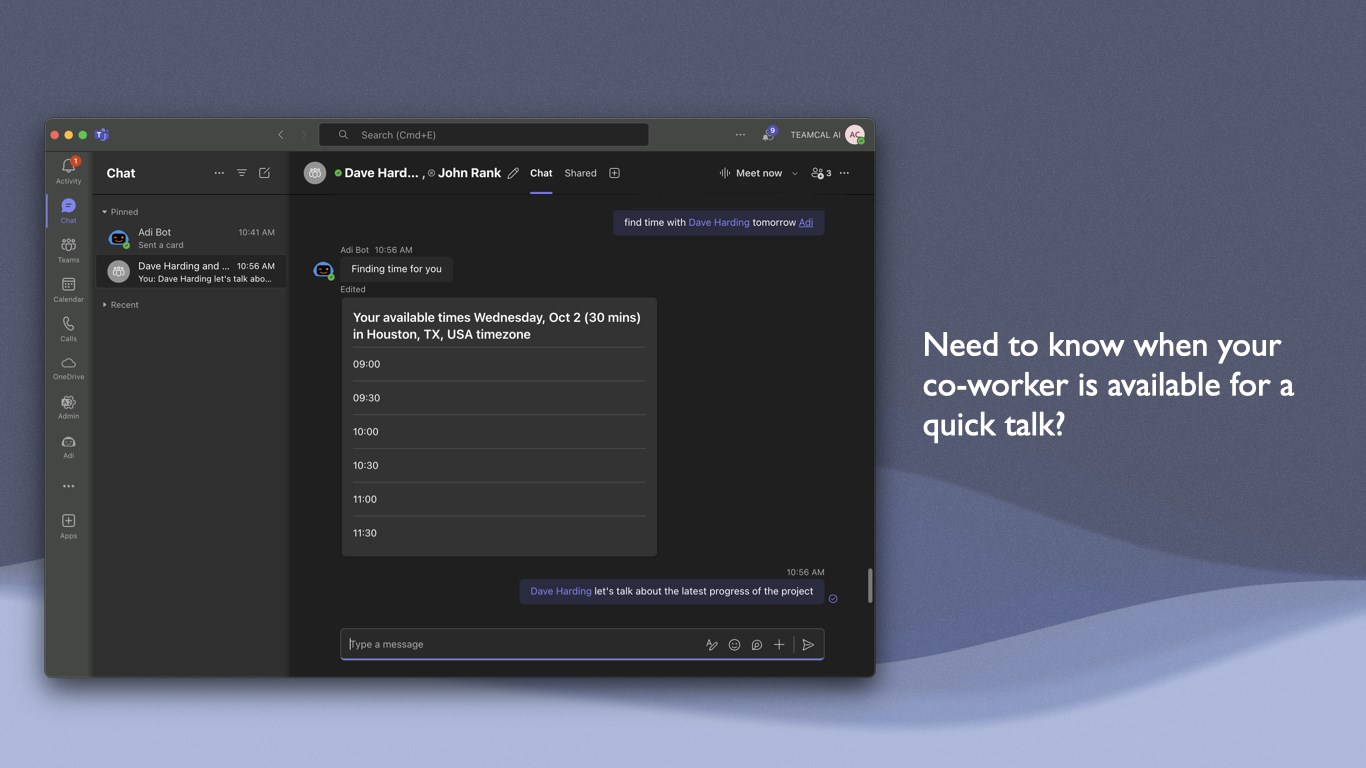Show more apps via sidebar ellipsis
This screenshot has width=1366, height=768.
tap(68, 486)
